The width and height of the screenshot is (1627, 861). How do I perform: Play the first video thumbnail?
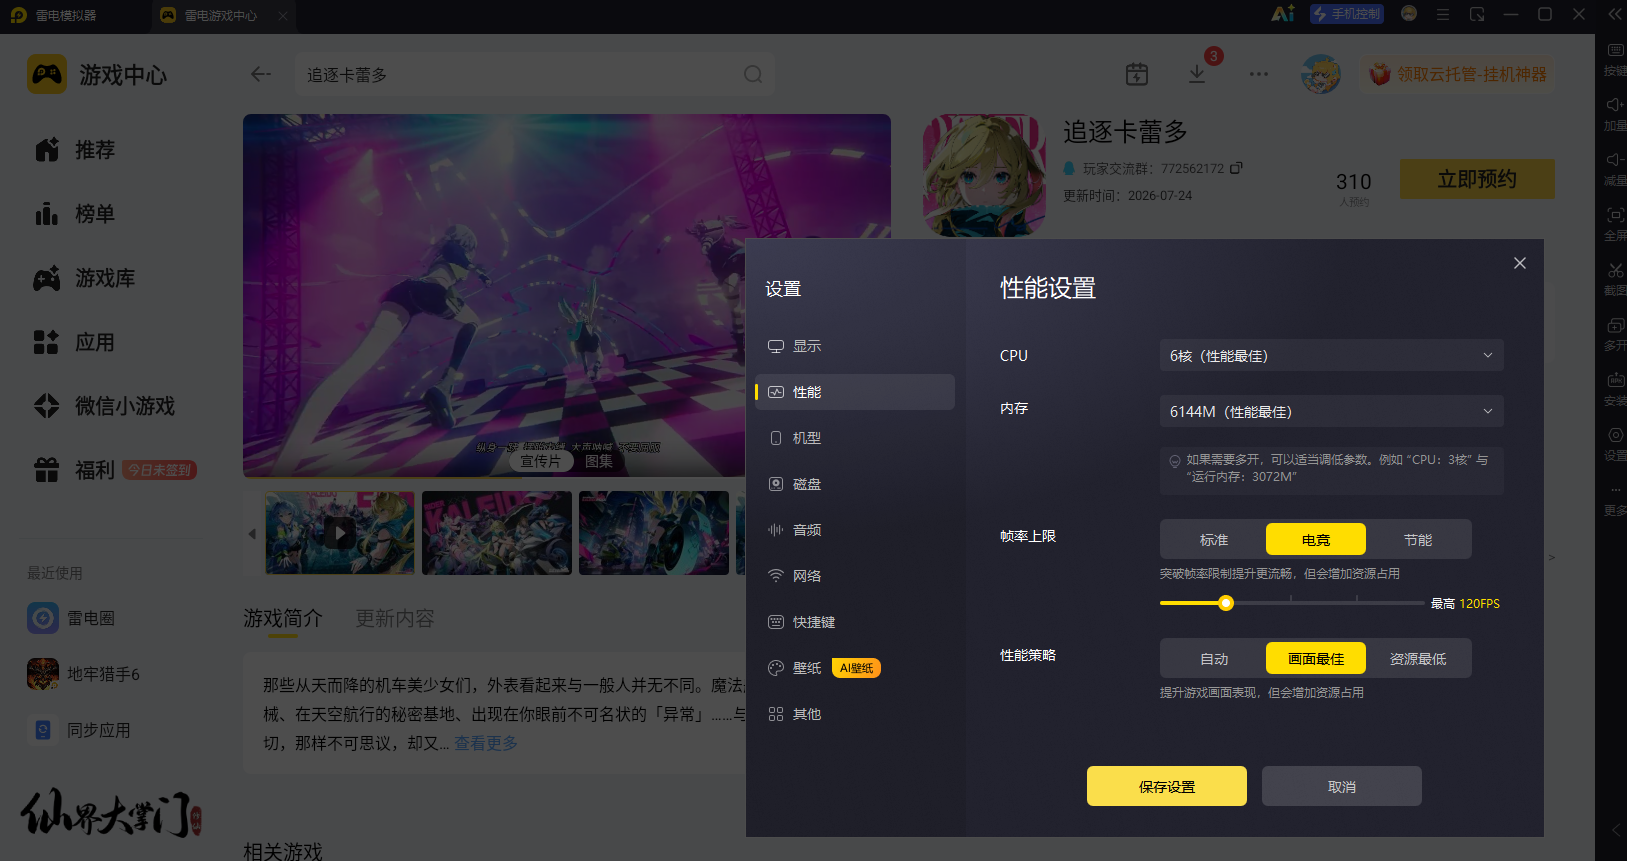point(340,533)
